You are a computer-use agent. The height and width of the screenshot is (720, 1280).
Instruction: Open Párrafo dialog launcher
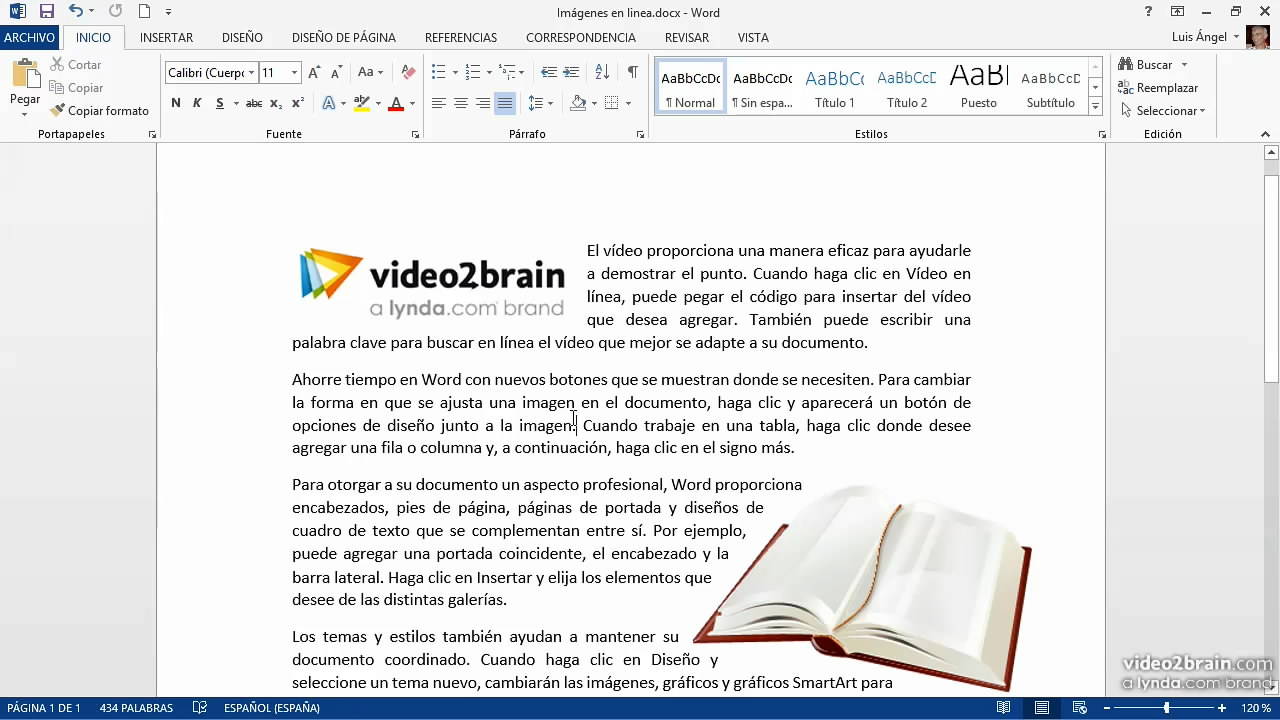coord(641,134)
